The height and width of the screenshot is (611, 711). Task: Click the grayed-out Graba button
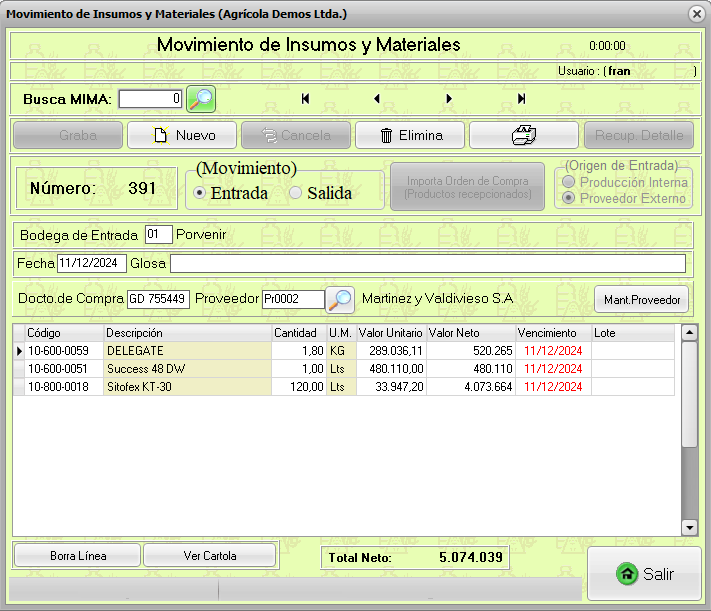[68, 135]
